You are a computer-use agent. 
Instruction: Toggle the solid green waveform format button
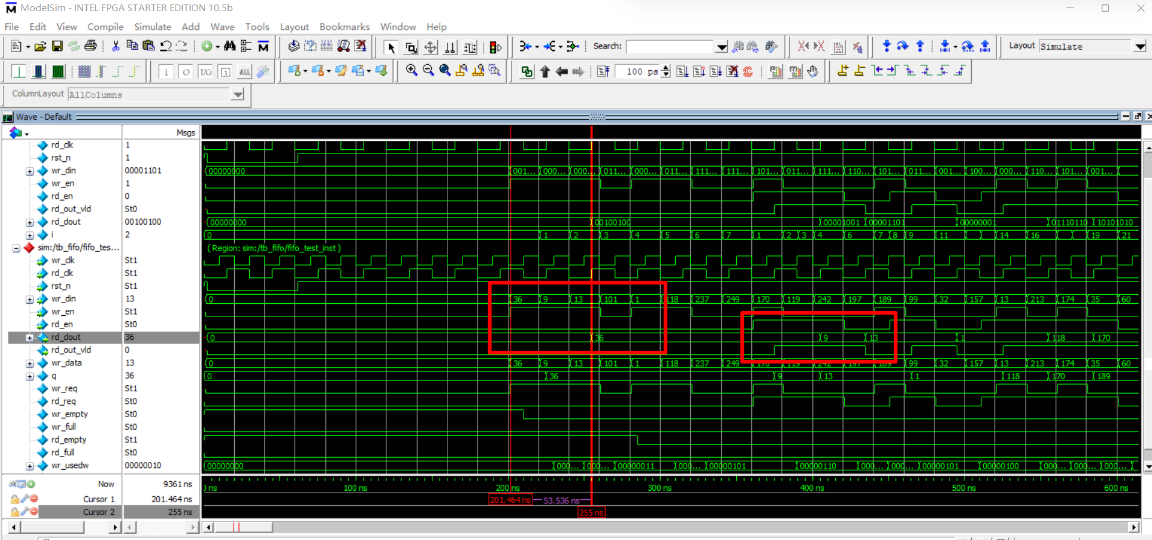(58, 71)
